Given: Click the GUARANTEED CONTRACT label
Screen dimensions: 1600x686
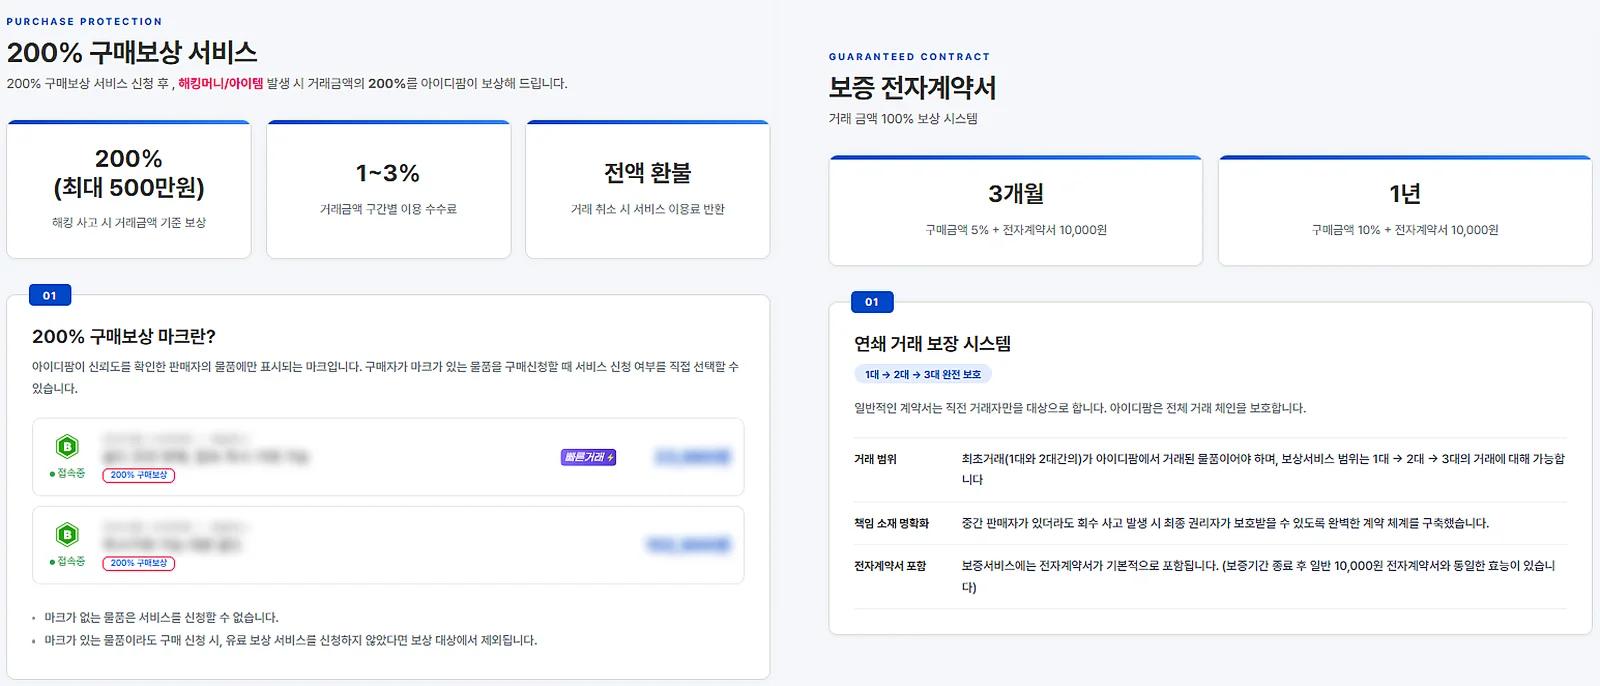Looking at the screenshot, I should tap(909, 57).
